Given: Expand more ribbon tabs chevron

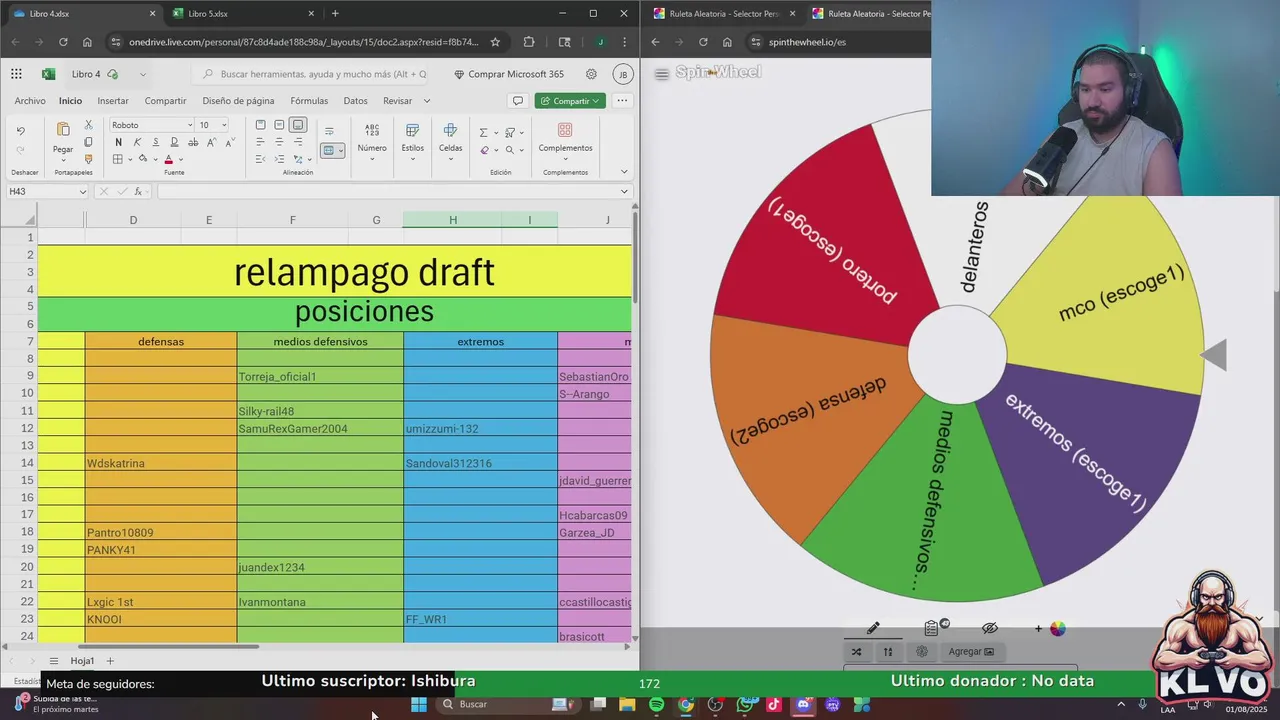Looking at the screenshot, I should [427, 101].
